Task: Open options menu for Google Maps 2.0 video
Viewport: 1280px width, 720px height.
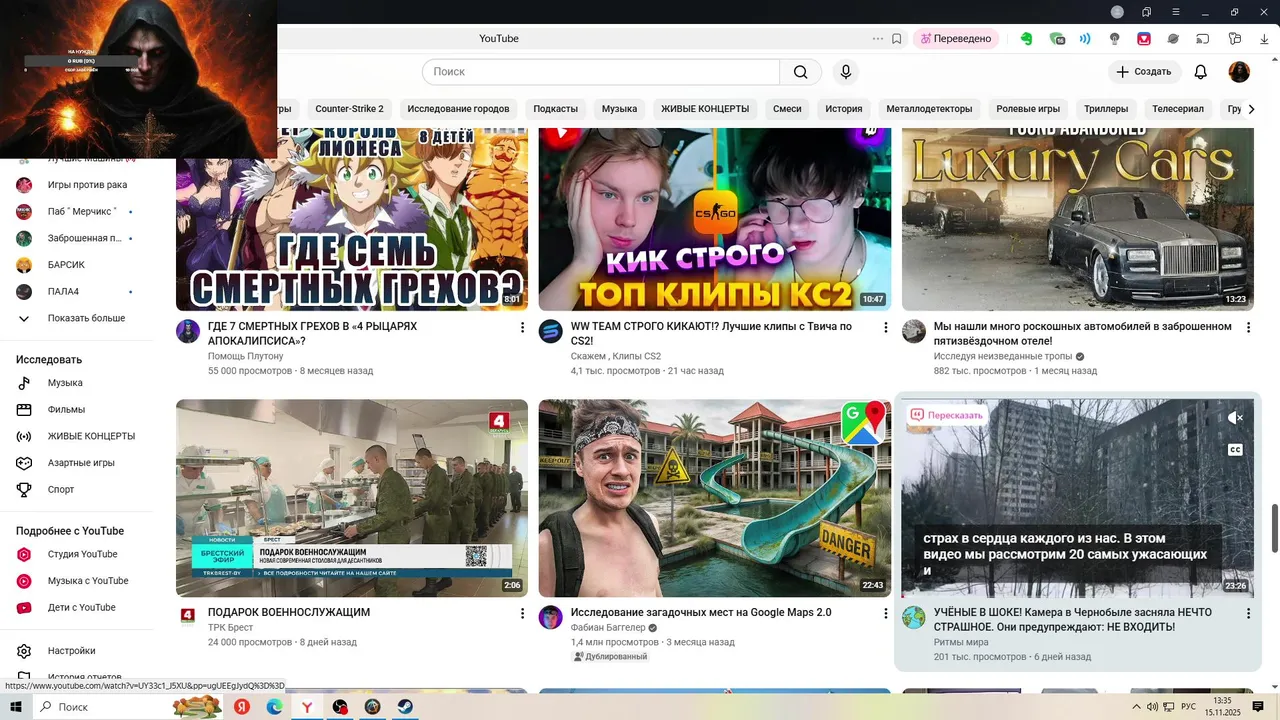Action: (885, 613)
